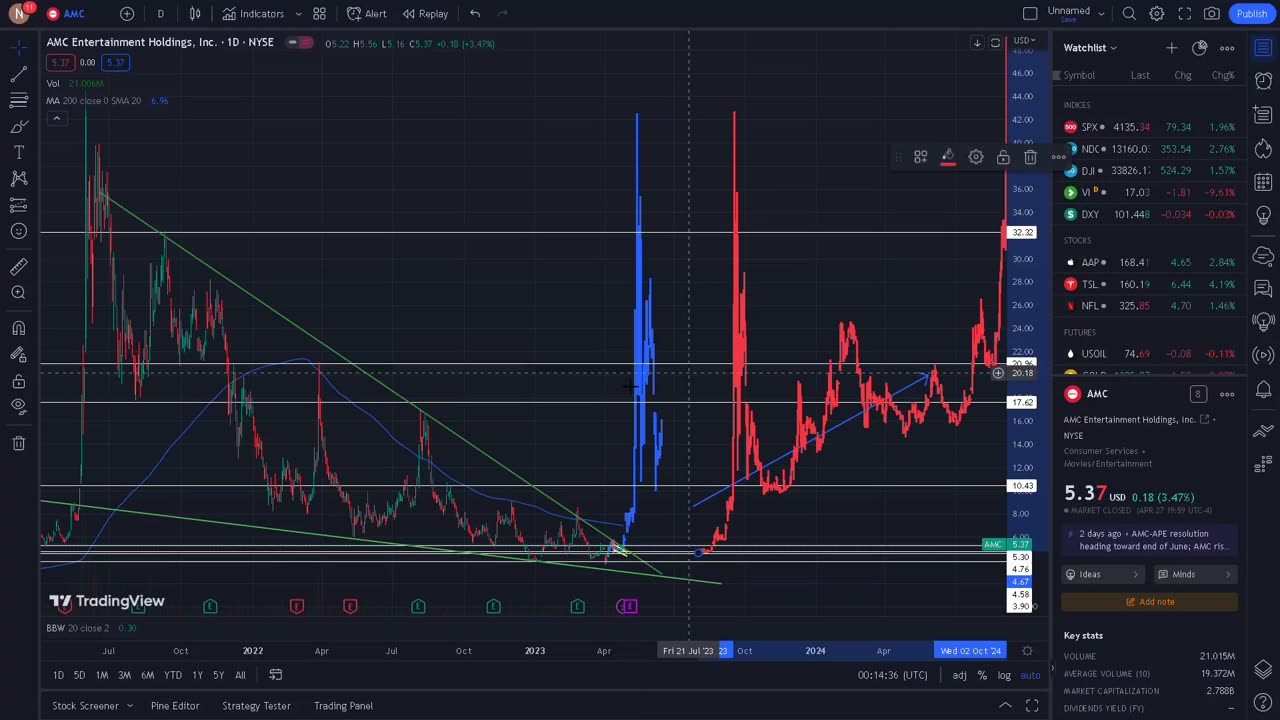The width and height of the screenshot is (1280, 720).
Task: Open the USD currency dropdown
Action: coord(1025,41)
